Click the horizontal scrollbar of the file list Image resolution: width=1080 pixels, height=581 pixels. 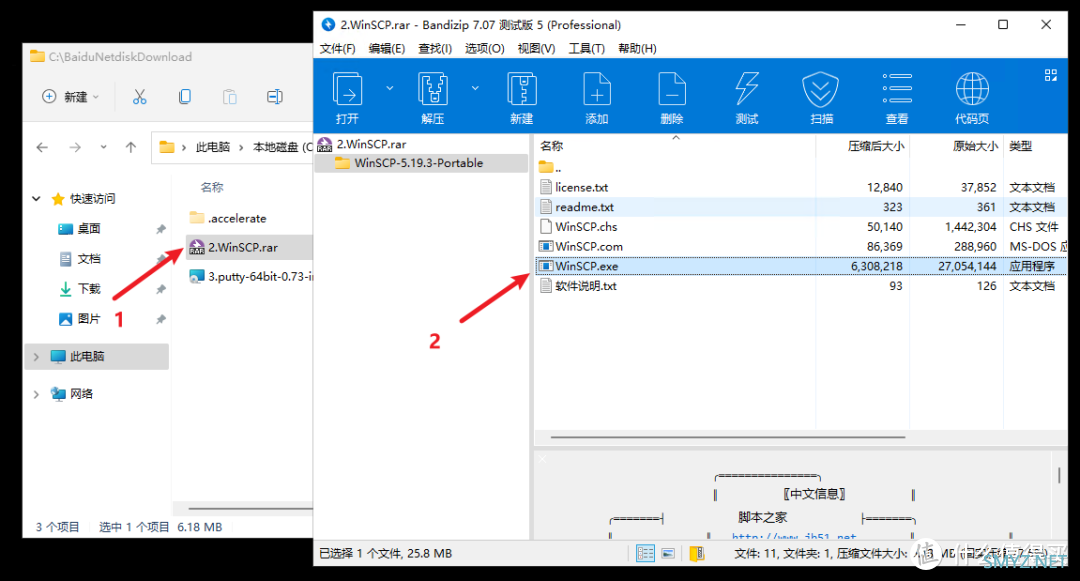tap(727, 436)
